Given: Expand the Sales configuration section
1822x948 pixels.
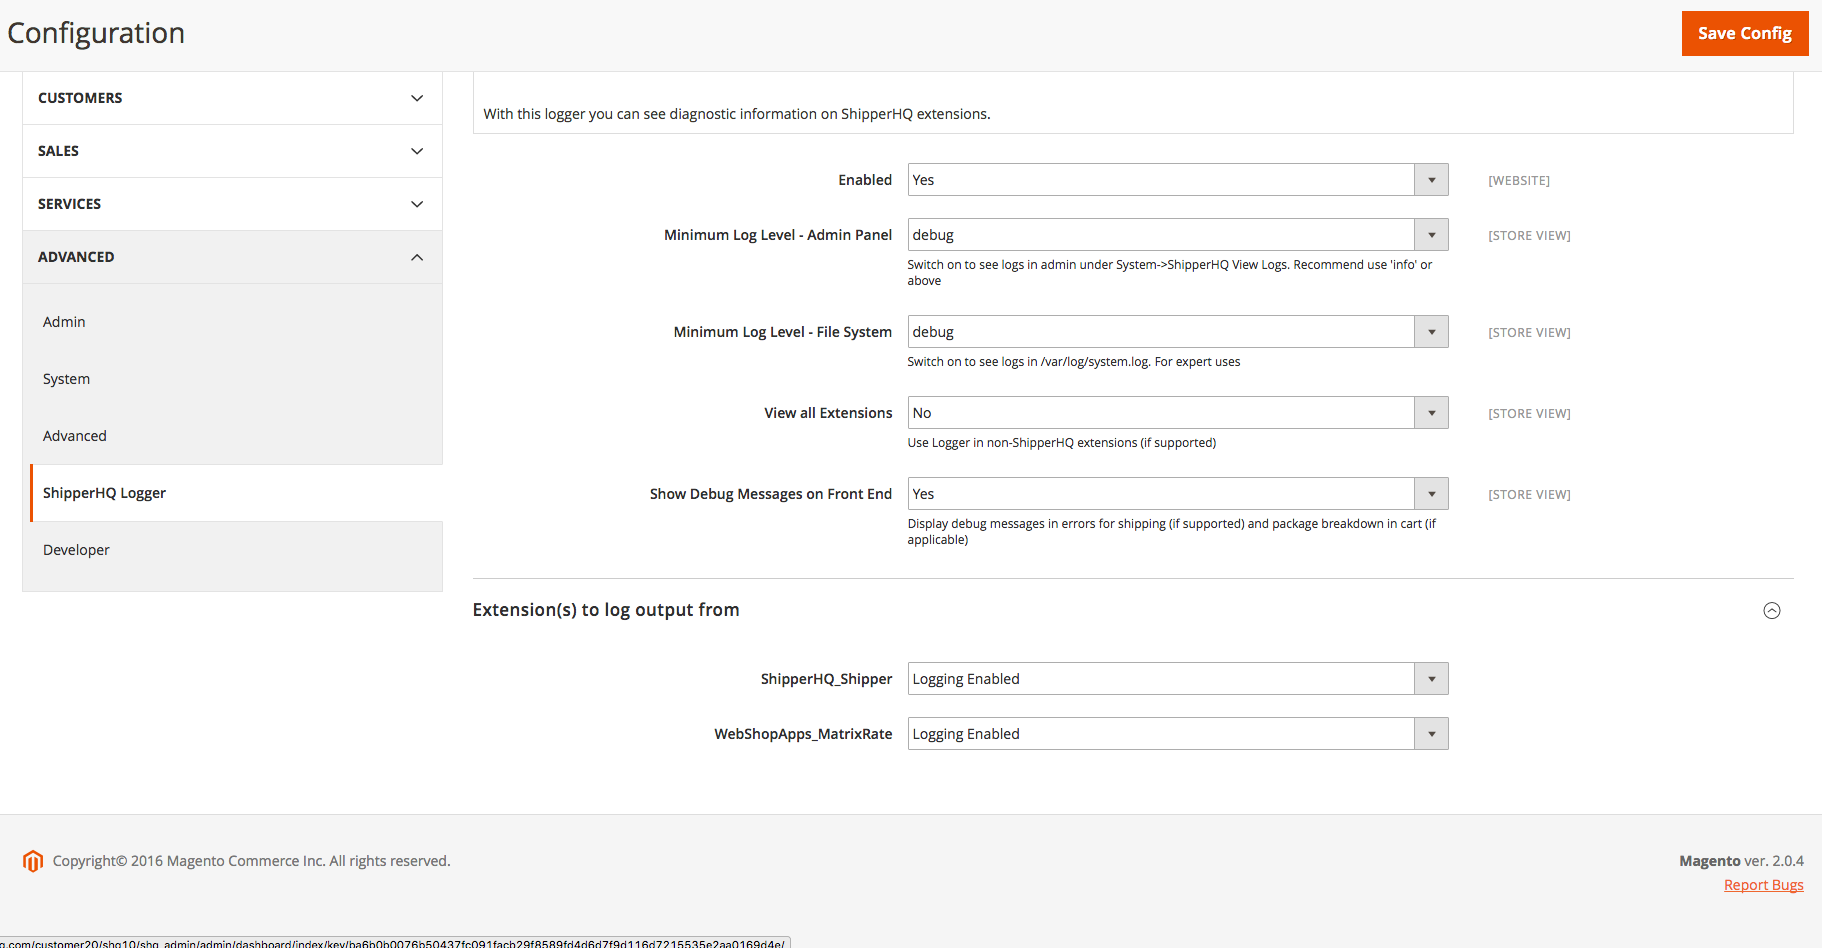Looking at the screenshot, I should [x=232, y=151].
